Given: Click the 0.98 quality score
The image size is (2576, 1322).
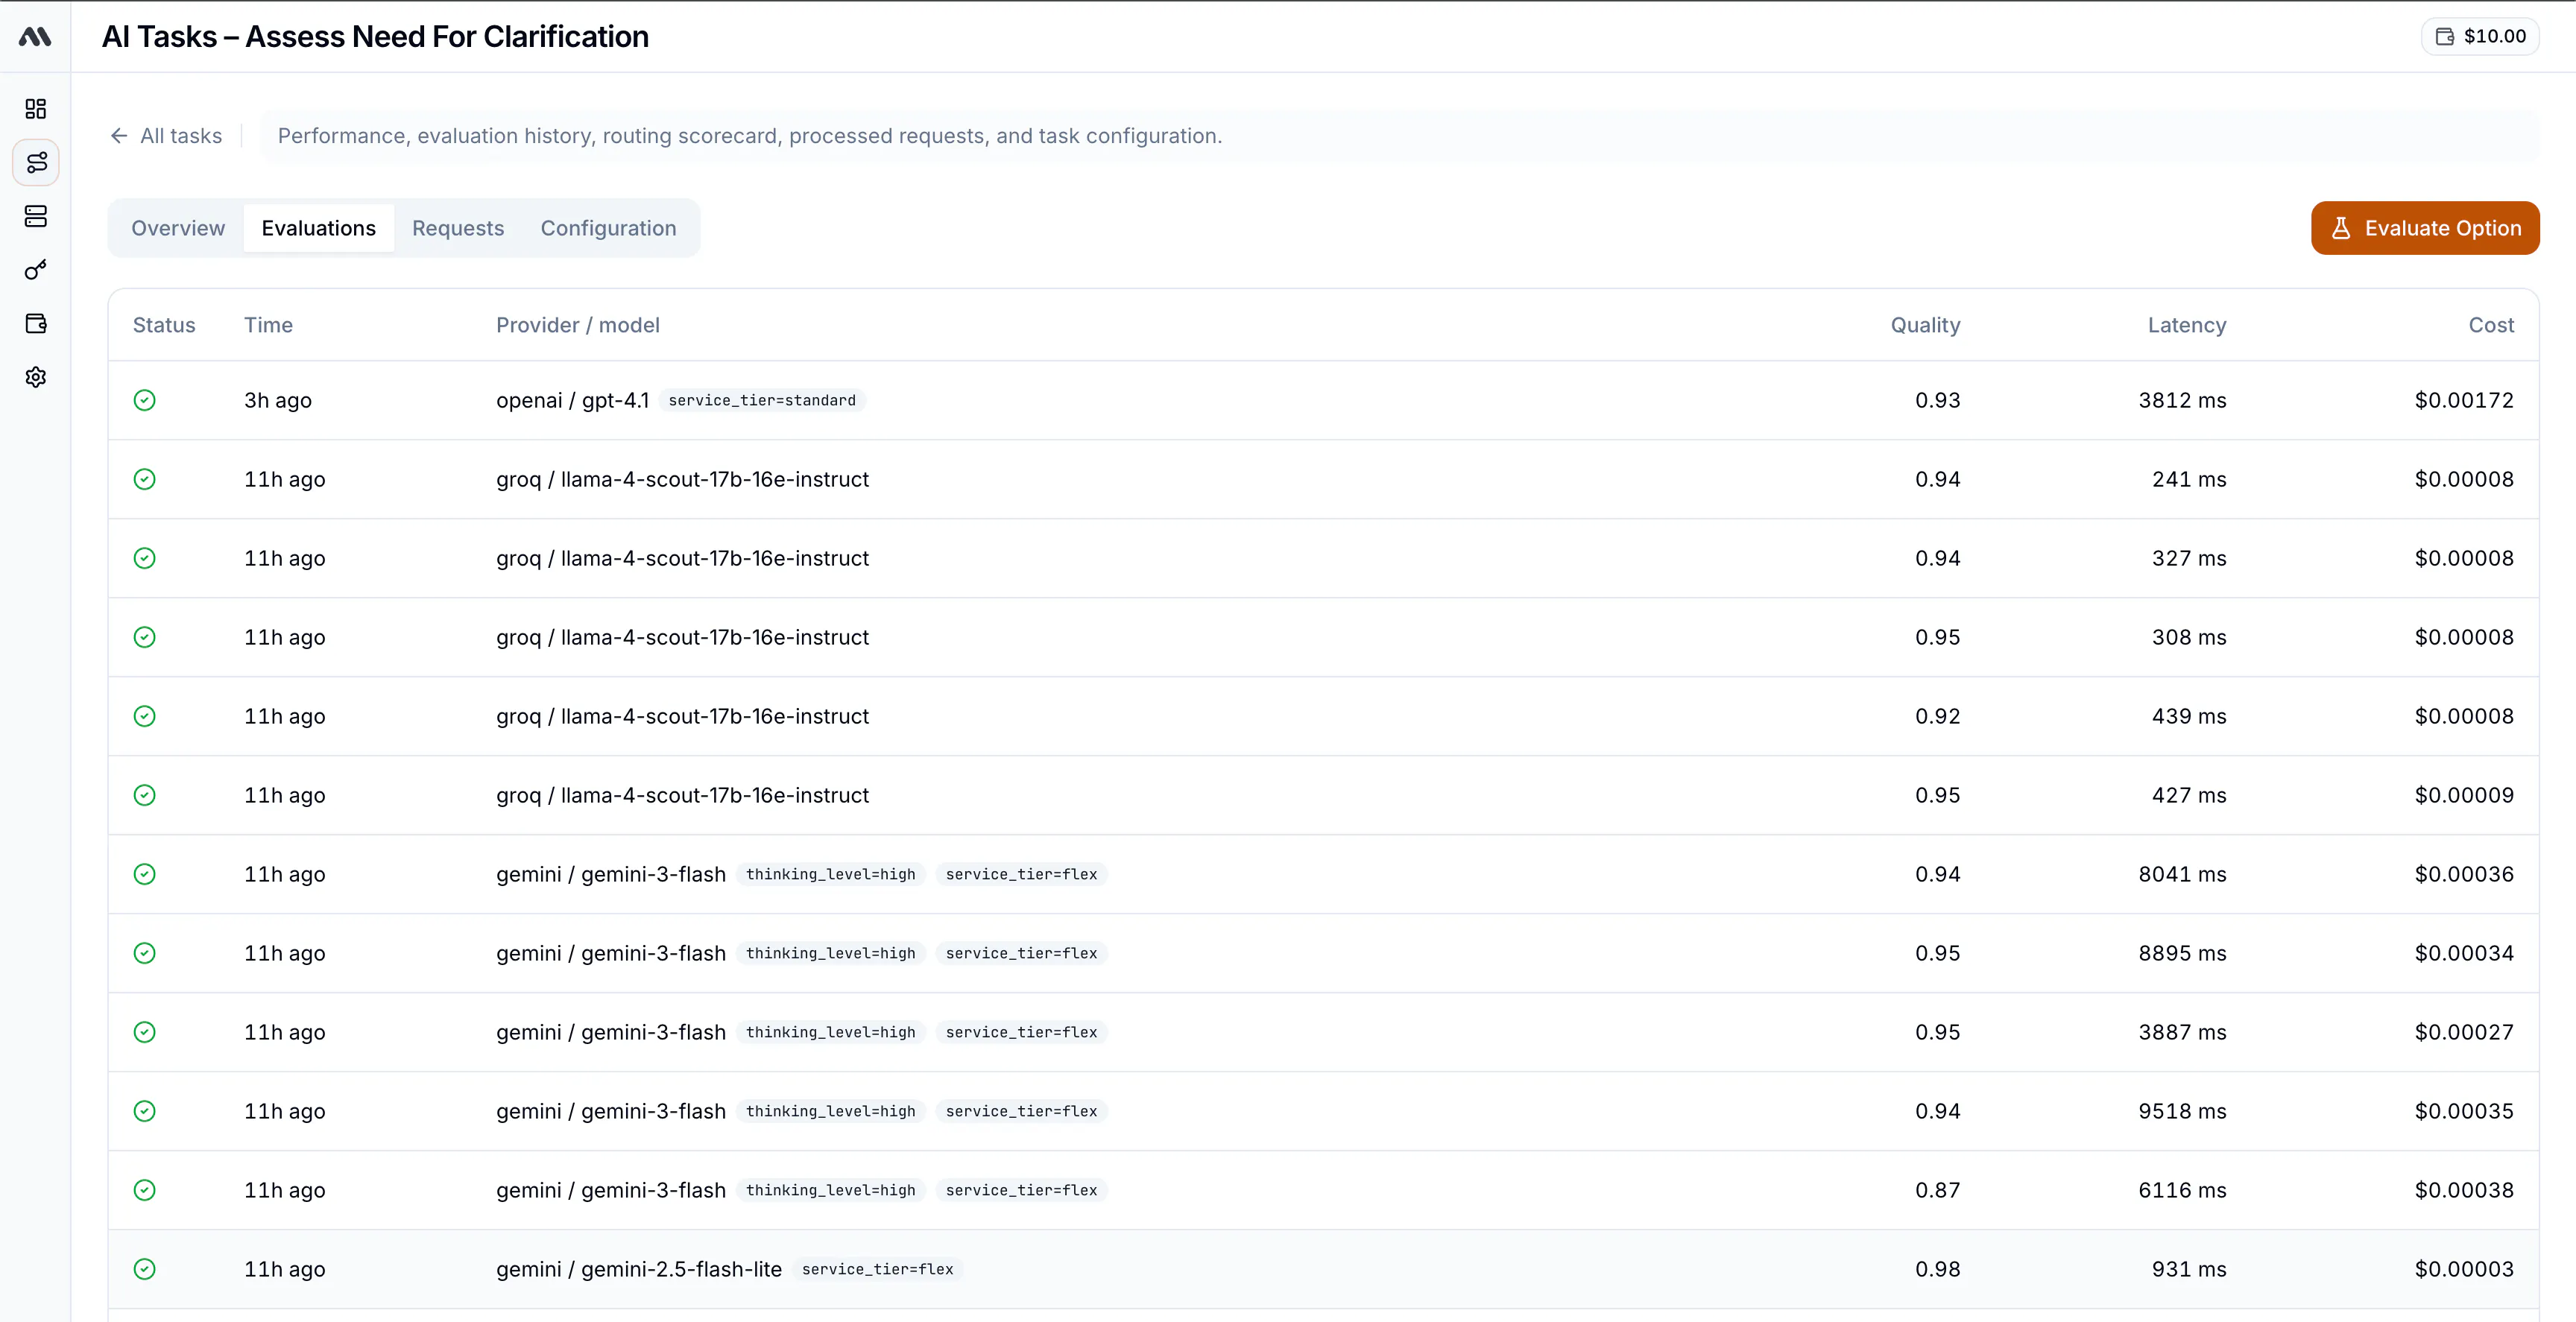Looking at the screenshot, I should pos(1937,1269).
